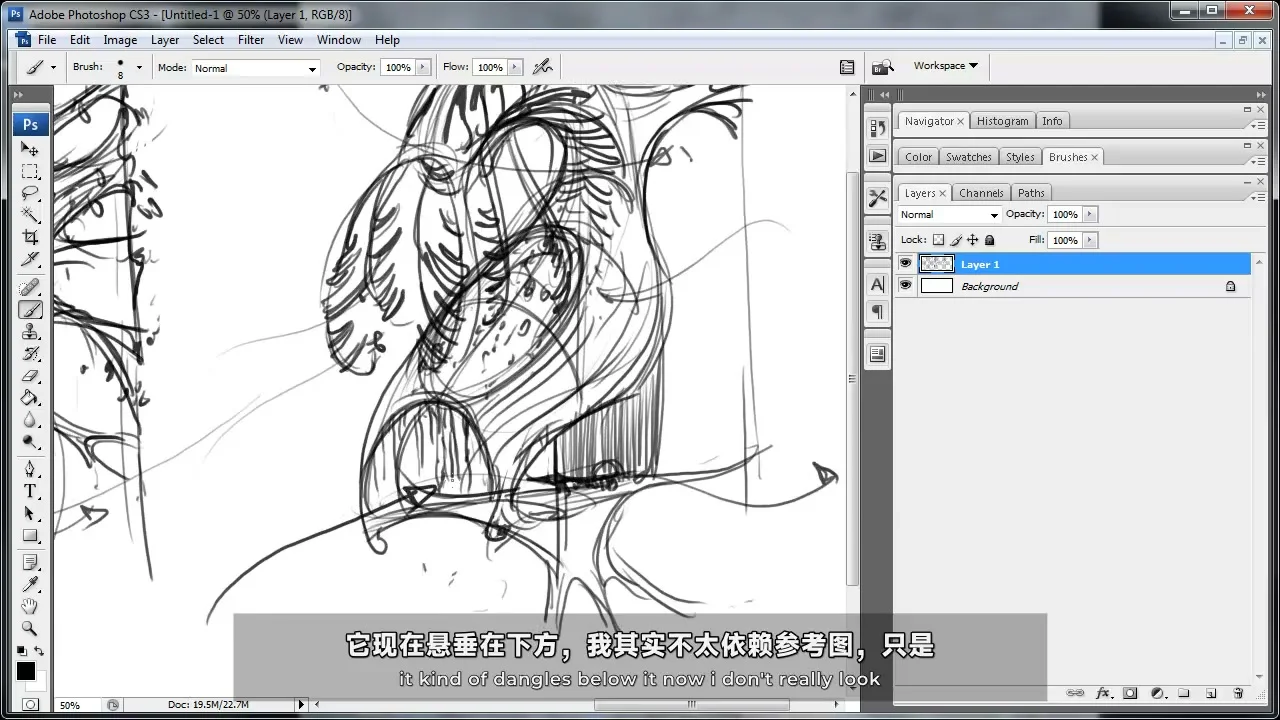Click the Layer 1 thumbnail
Image resolution: width=1280 pixels, height=720 pixels.
click(x=937, y=264)
